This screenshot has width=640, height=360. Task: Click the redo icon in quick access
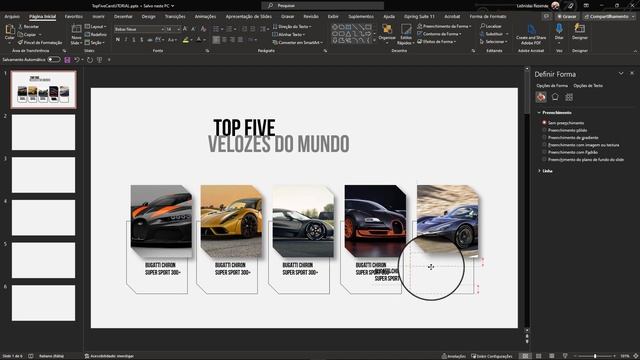[x=90, y=60]
